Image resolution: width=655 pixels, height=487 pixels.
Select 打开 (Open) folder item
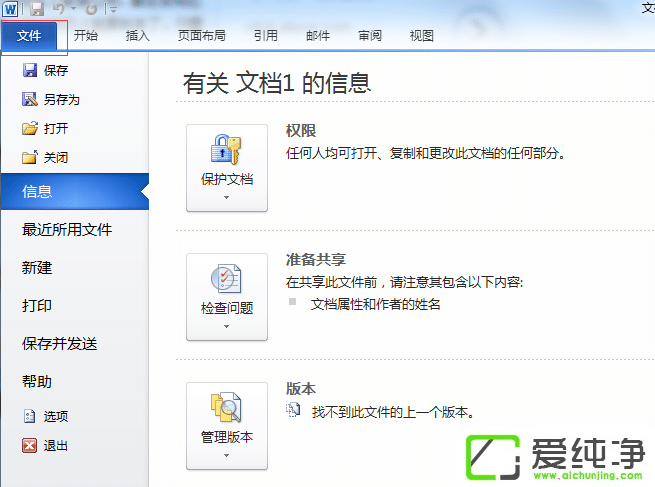55,128
